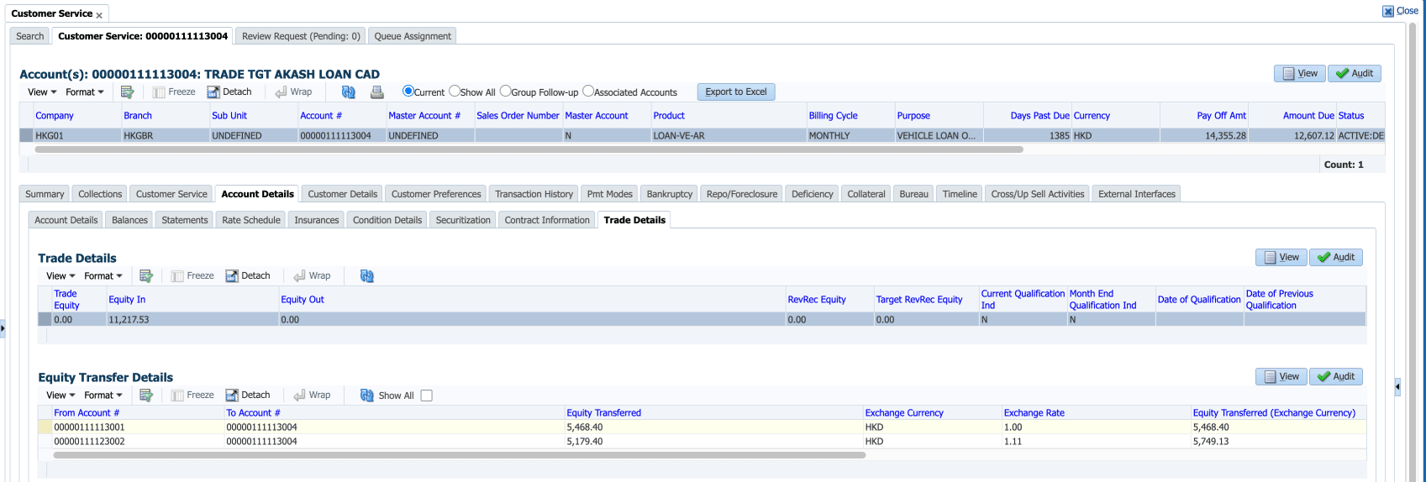Click Audit button in Trade Details section
The height and width of the screenshot is (482, 1426).
coord(1336,257)
